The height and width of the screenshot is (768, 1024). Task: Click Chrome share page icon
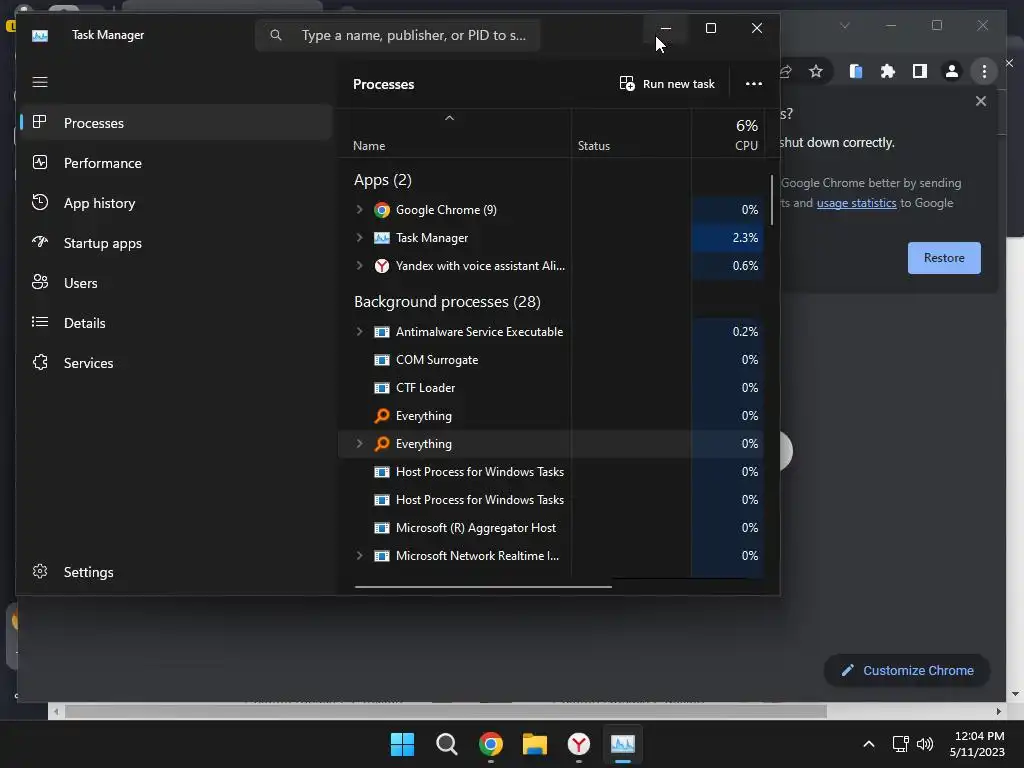[786, 71]
